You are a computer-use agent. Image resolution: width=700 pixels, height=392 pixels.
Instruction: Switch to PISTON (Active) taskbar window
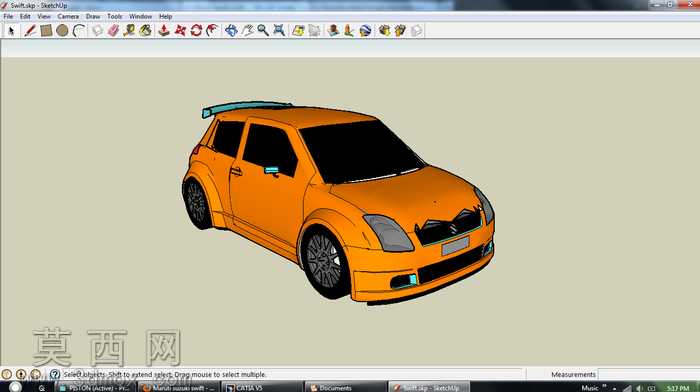pos(95,388)
